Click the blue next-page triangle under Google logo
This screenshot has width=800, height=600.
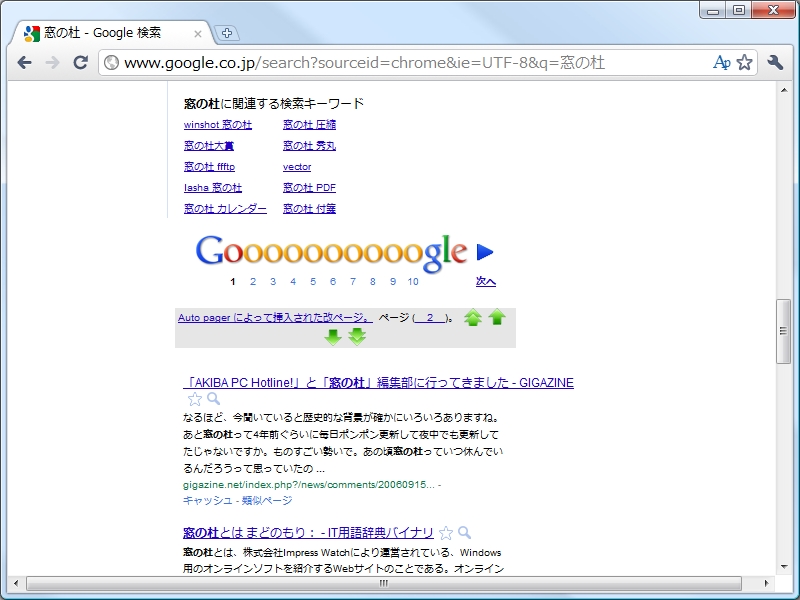point(482,251)
